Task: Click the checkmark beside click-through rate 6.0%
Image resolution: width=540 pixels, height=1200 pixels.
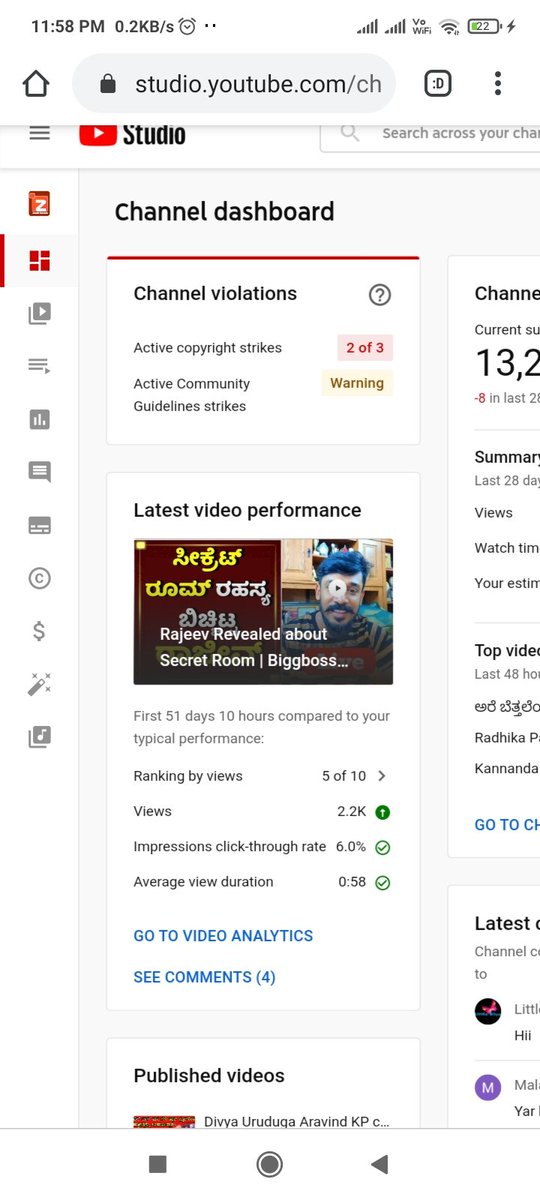Action: coord(382,847)
